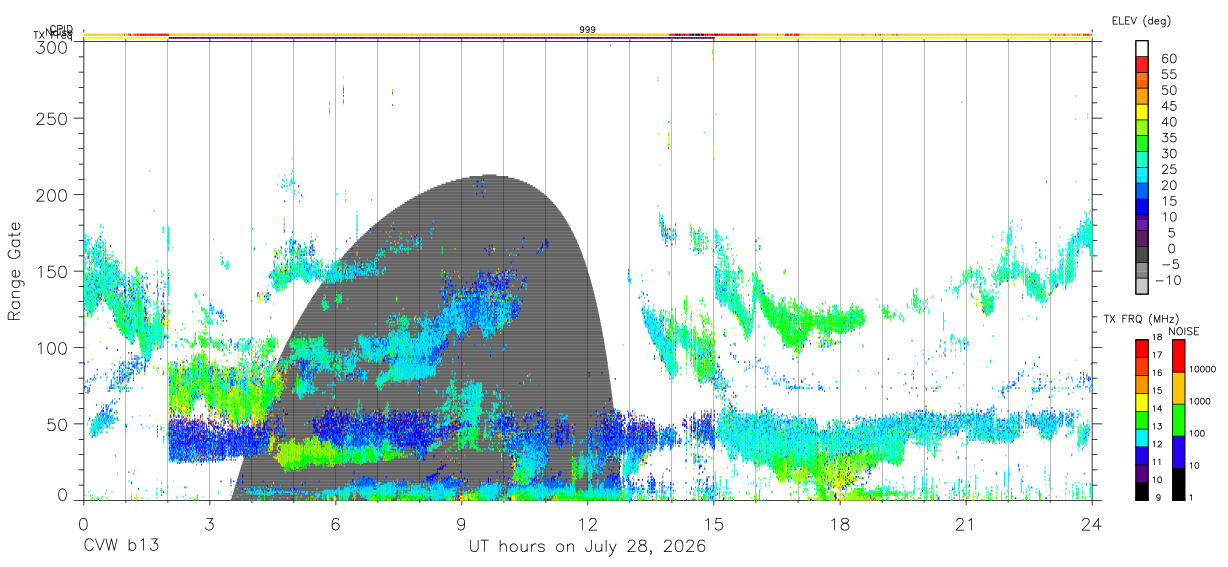1228x567 pixels.
Task: Click the '25' tick on the ELEV scale
Action: click(x=1167, y=169)
